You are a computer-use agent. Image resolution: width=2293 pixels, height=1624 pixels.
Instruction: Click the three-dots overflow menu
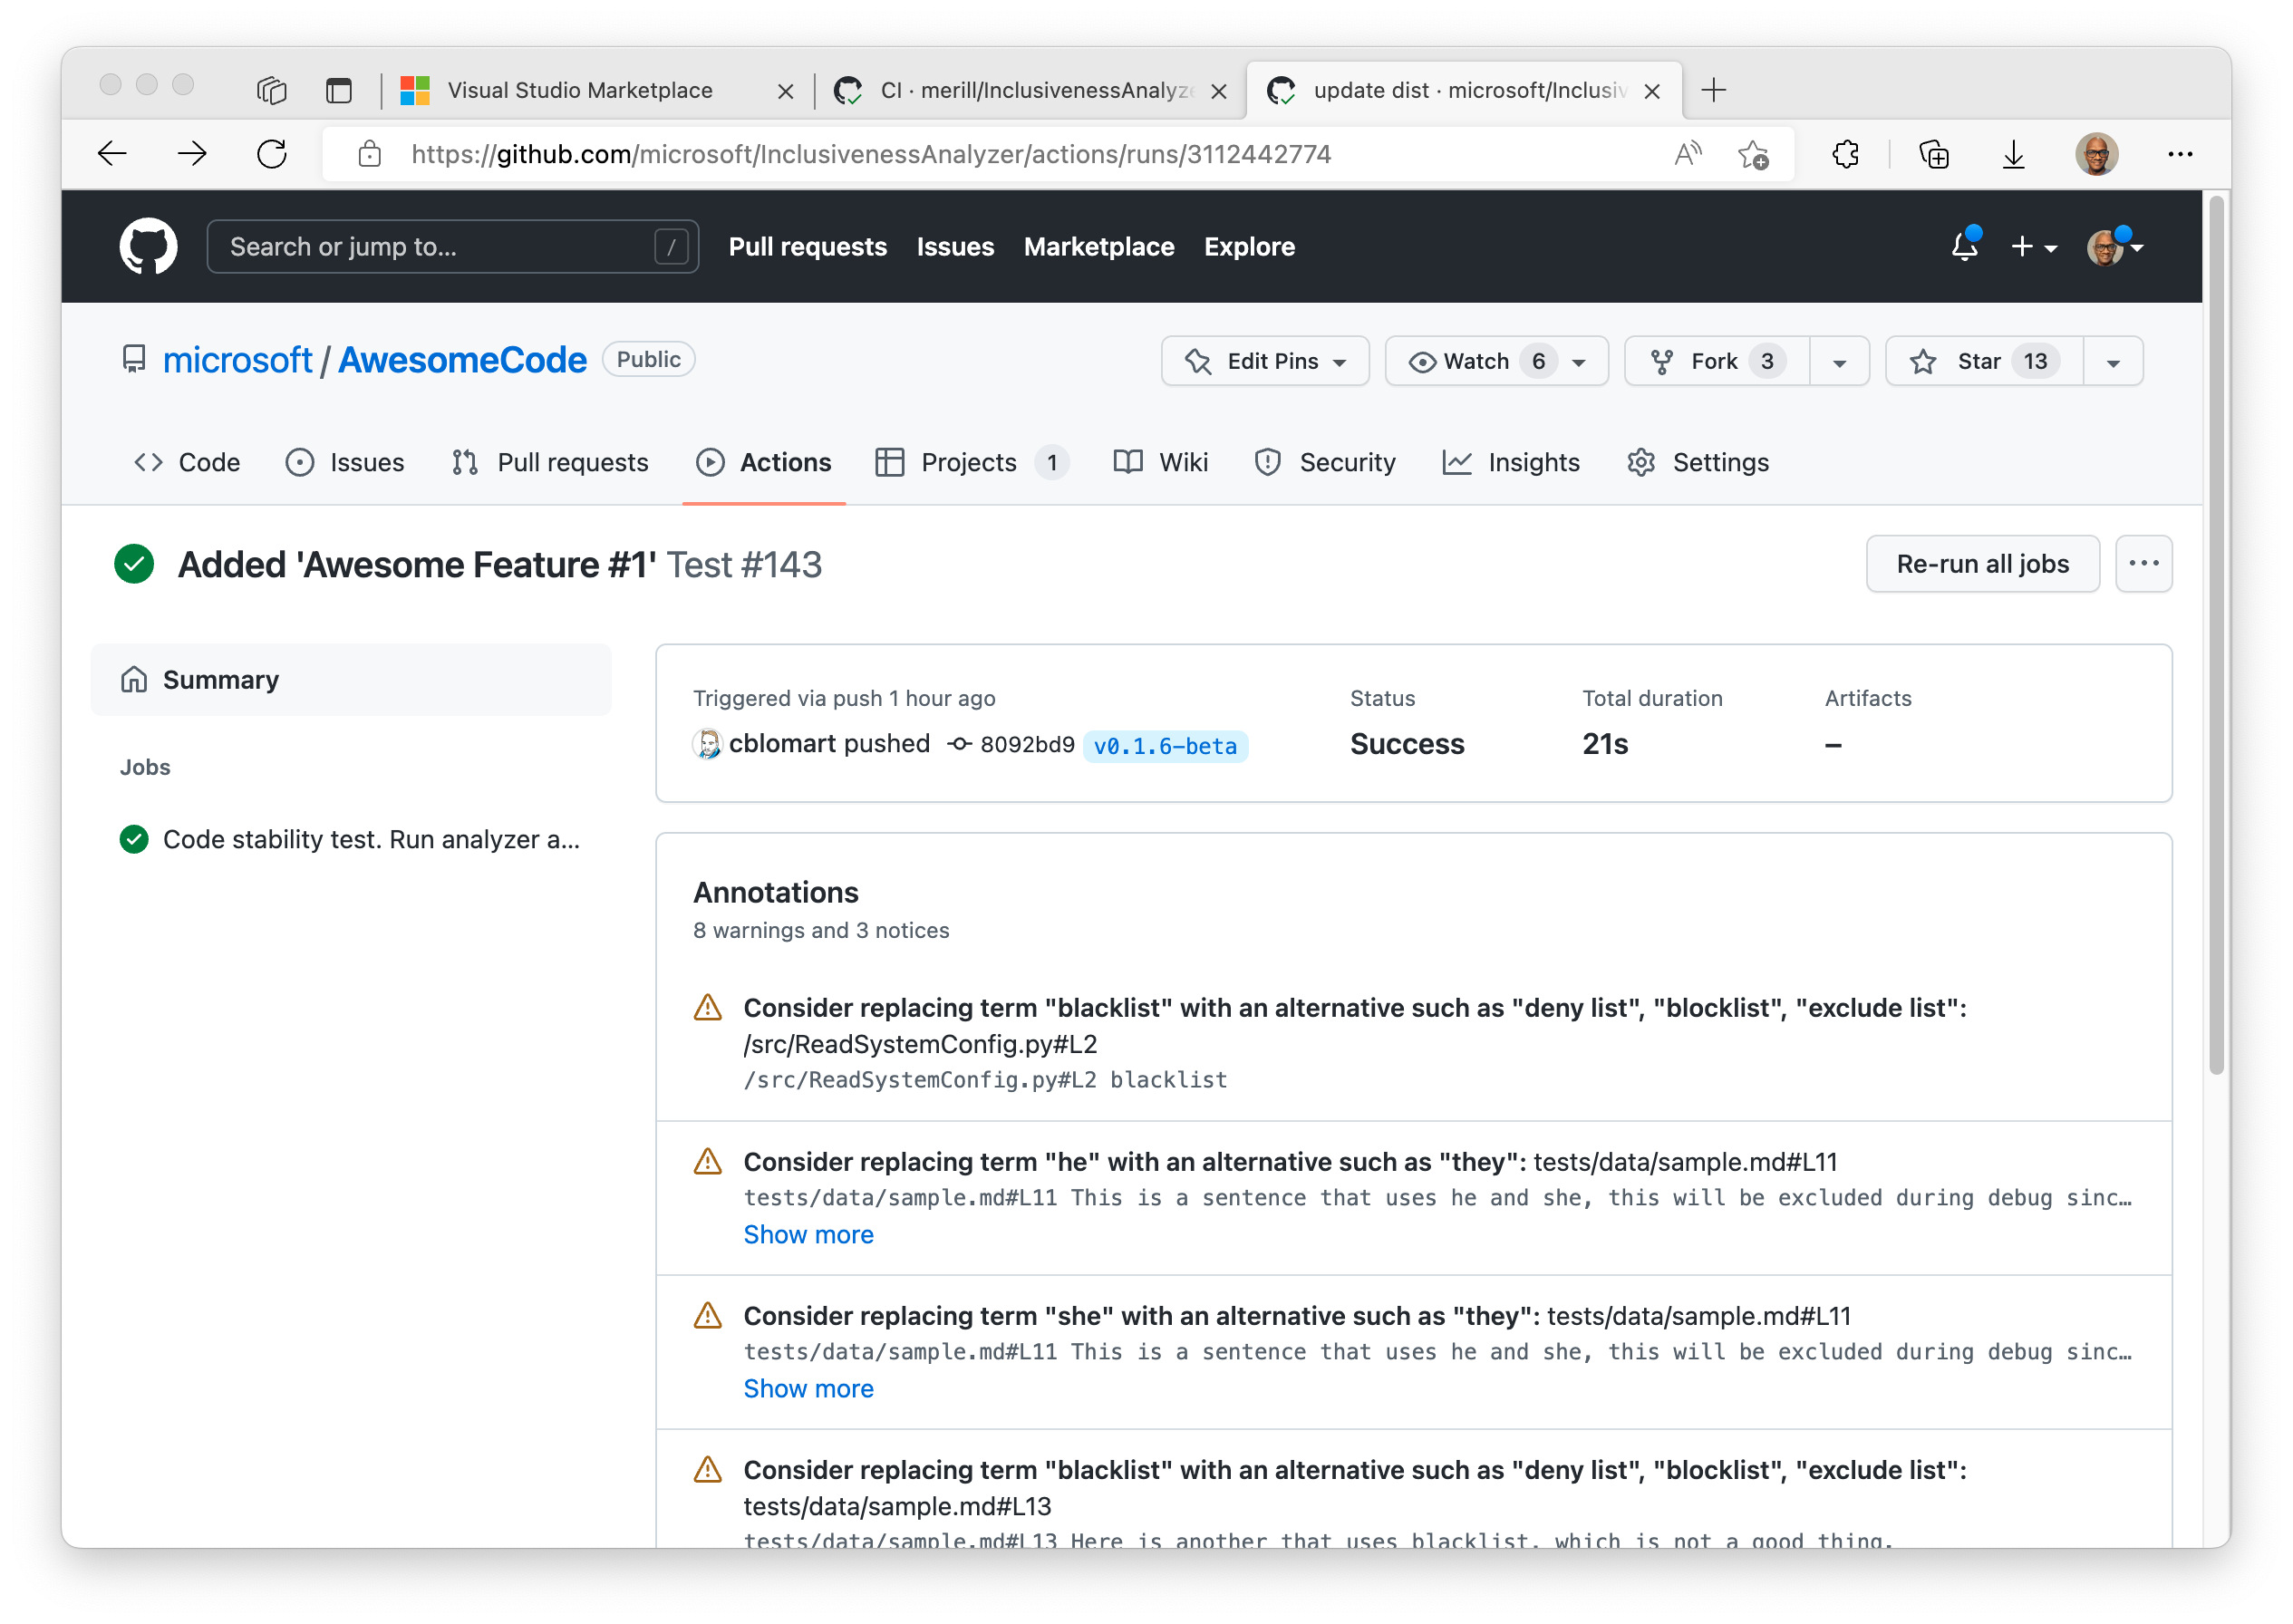pyautogui.click(x=2143, y=563)
